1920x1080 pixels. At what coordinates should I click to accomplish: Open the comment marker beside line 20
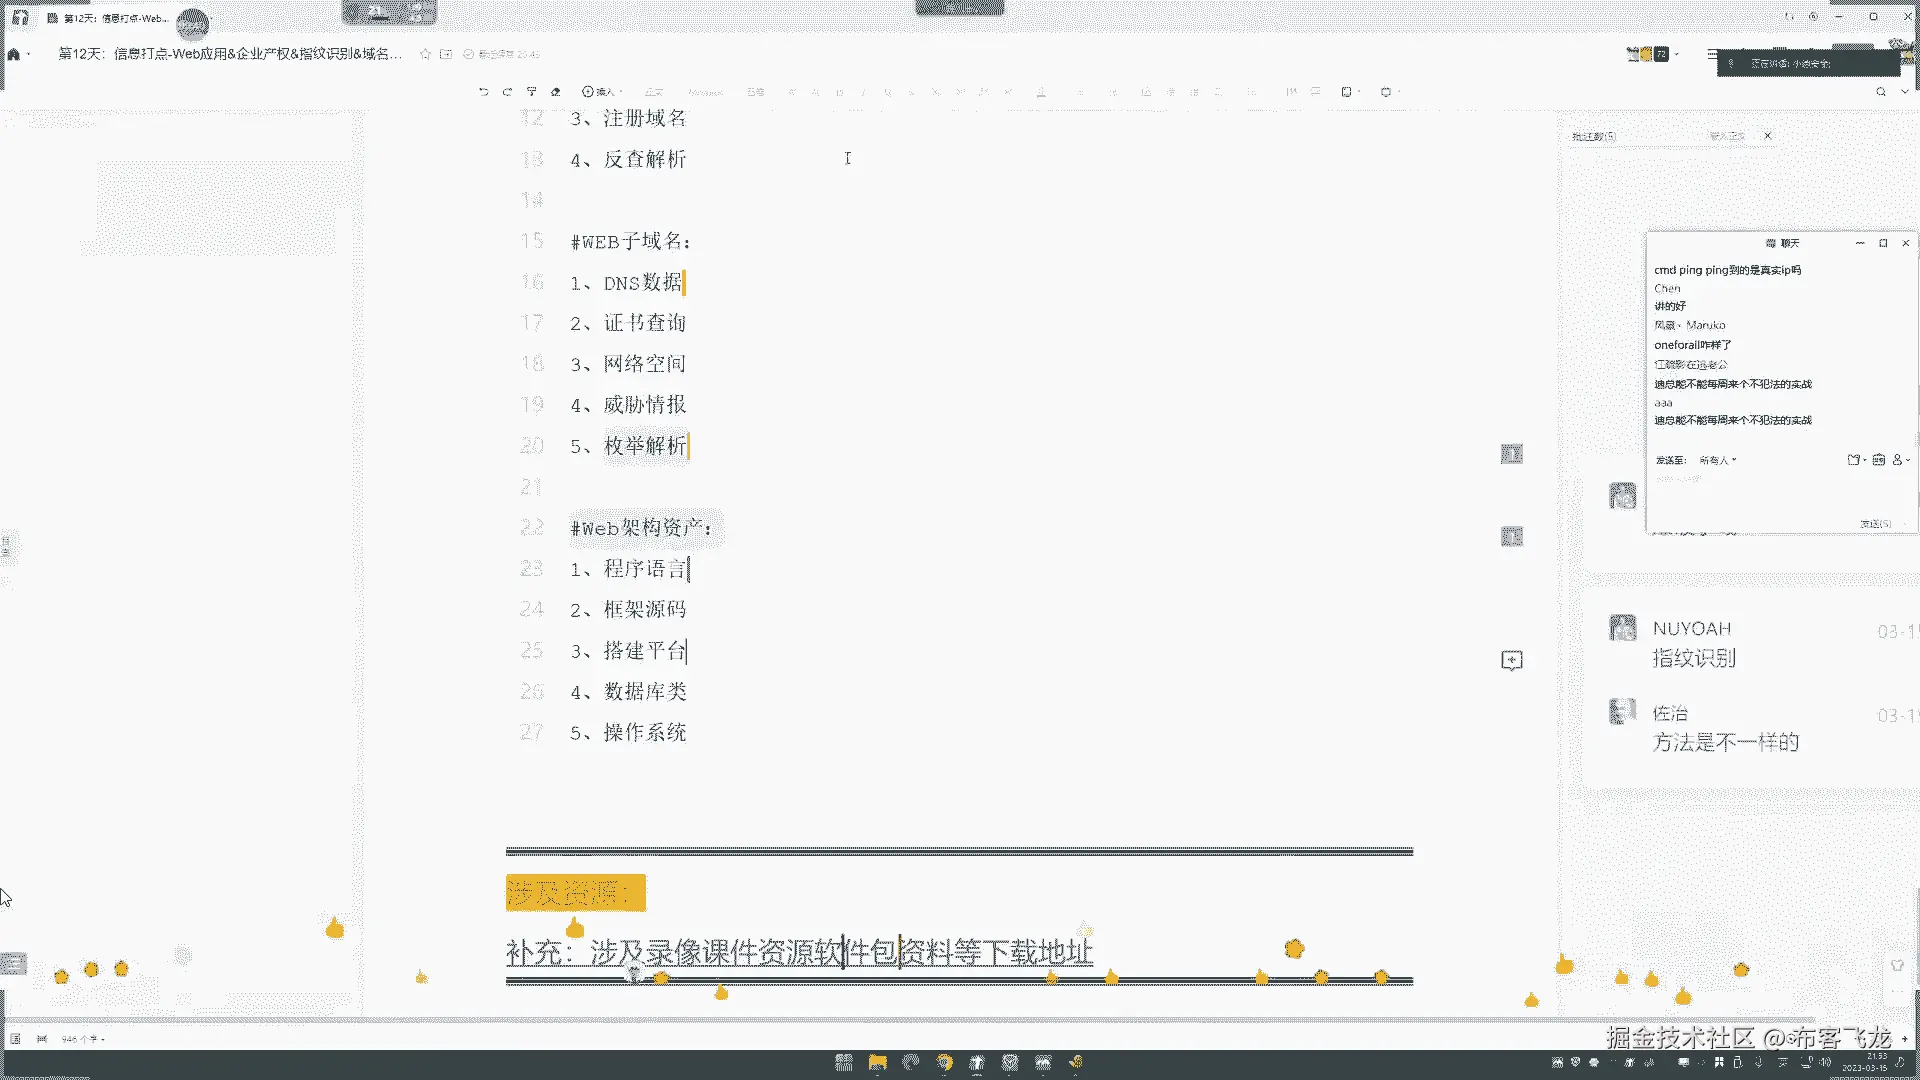1511,454
